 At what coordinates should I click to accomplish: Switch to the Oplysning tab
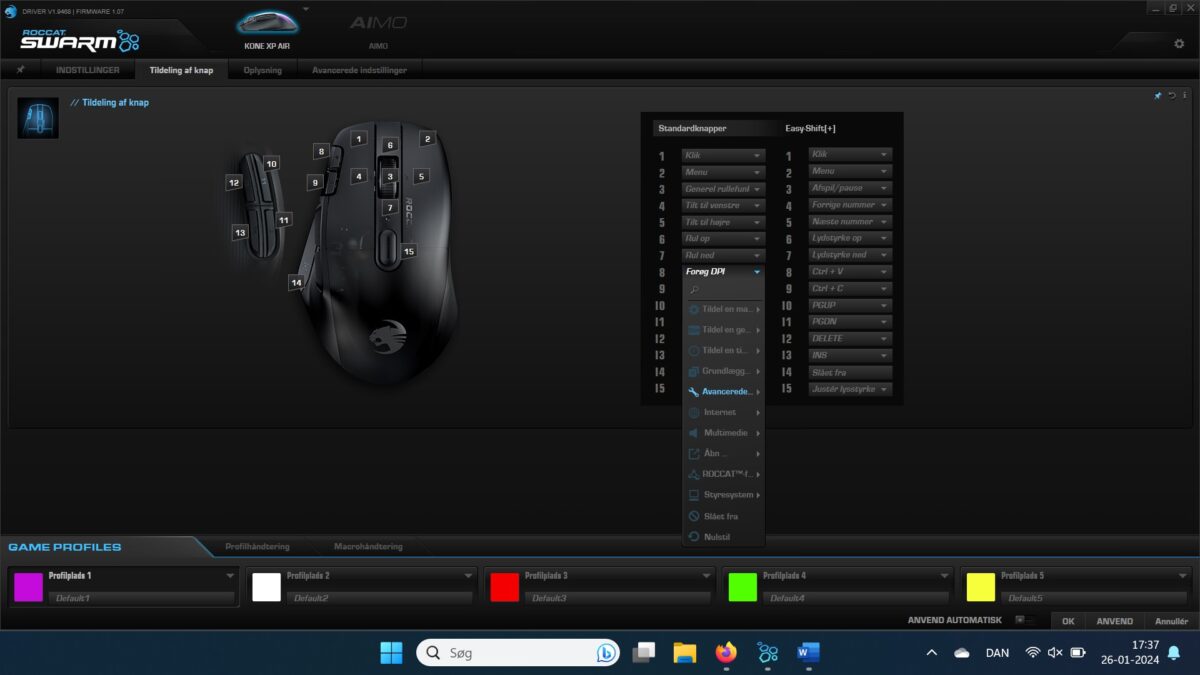point(263,70)
